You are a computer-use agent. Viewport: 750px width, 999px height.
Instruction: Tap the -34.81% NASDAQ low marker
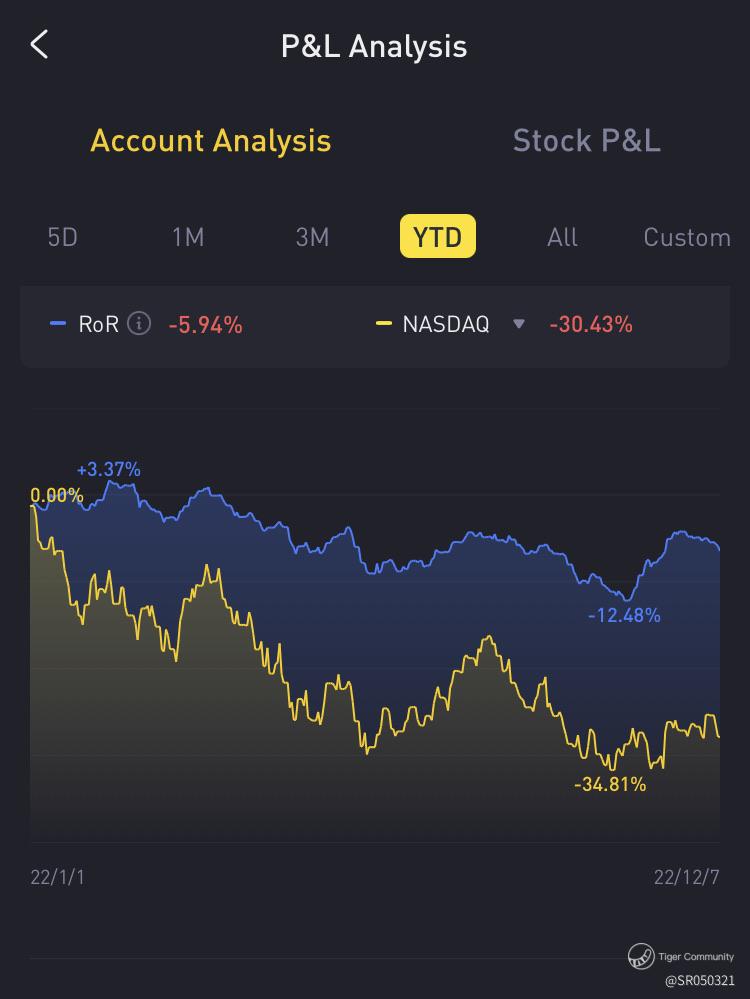[610, 785]
